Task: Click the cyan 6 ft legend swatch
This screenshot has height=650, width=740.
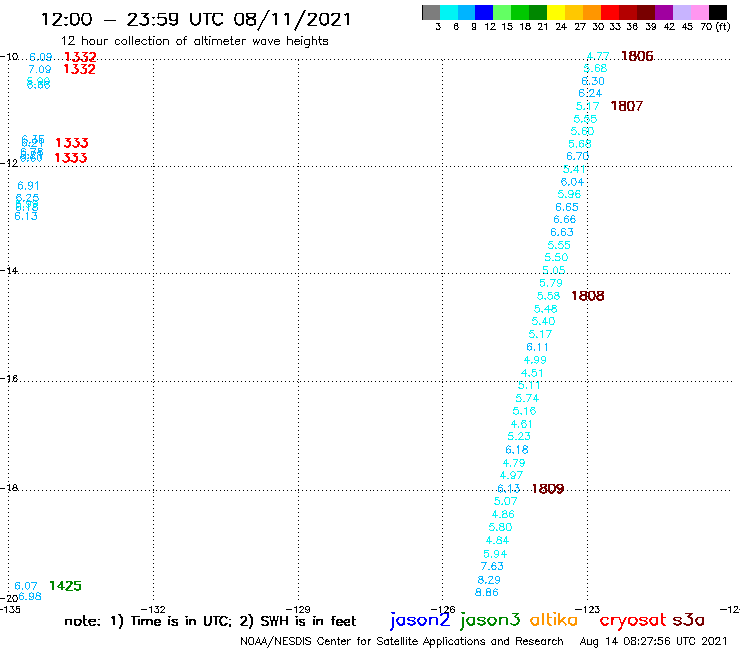Action: point(449,12)
